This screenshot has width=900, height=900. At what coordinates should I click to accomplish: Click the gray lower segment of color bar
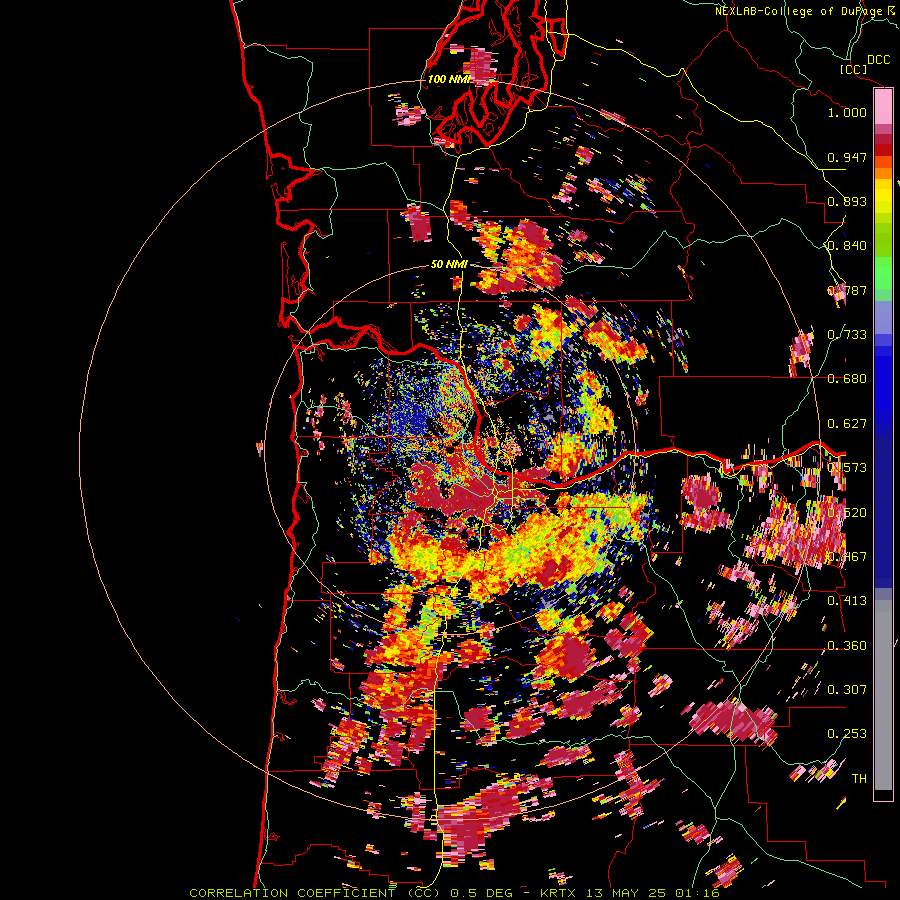[x=883, y=695]
